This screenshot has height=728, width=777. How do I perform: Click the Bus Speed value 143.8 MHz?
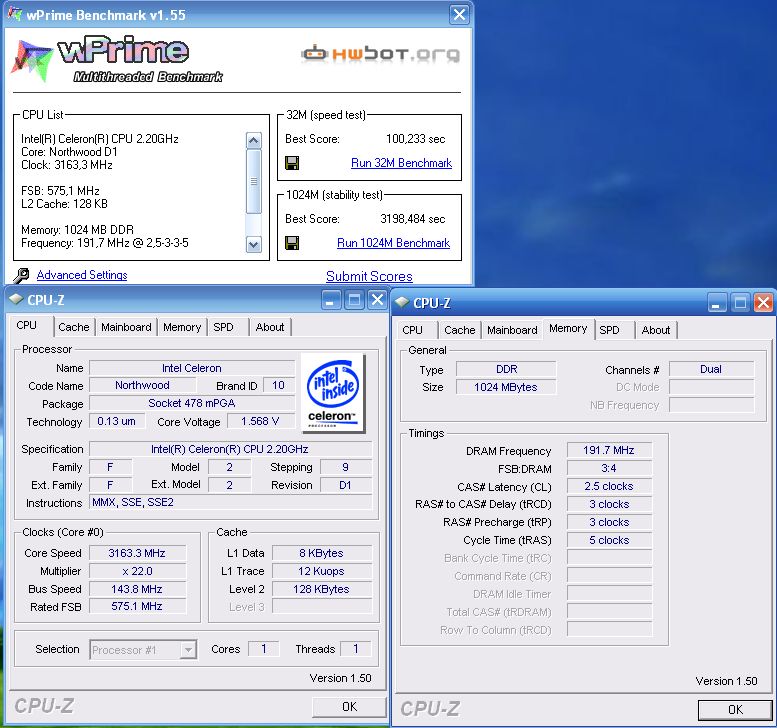pyautogui.click(x=137, y=589)
